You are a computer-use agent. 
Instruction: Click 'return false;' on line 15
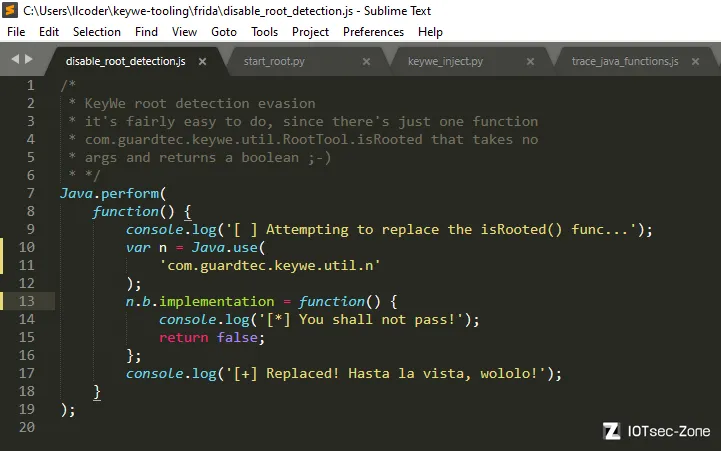pos(212,337)
